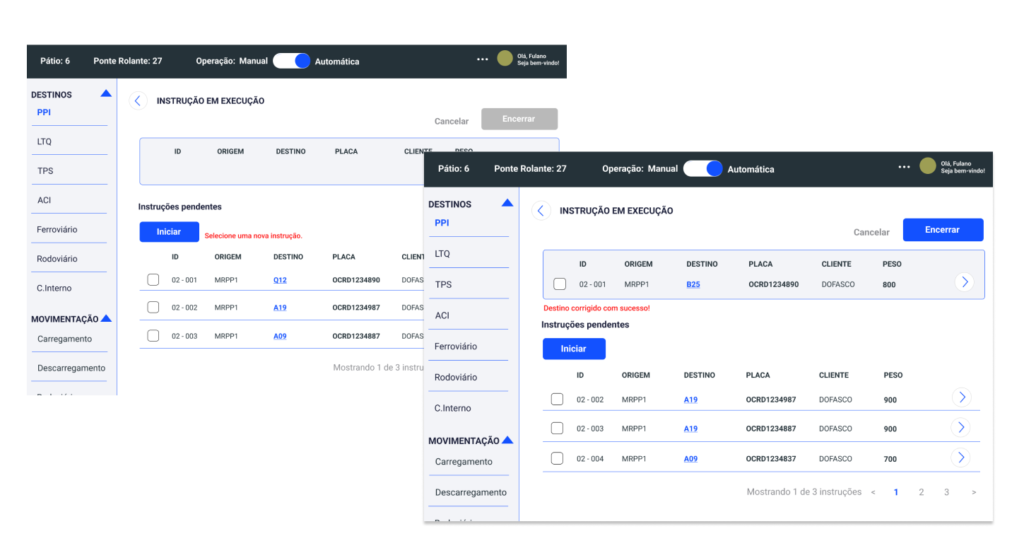This screenshot has height=541, width=1024.
Task: Click the back arrow in the foreground window
Action: click(x=541, y=211)
